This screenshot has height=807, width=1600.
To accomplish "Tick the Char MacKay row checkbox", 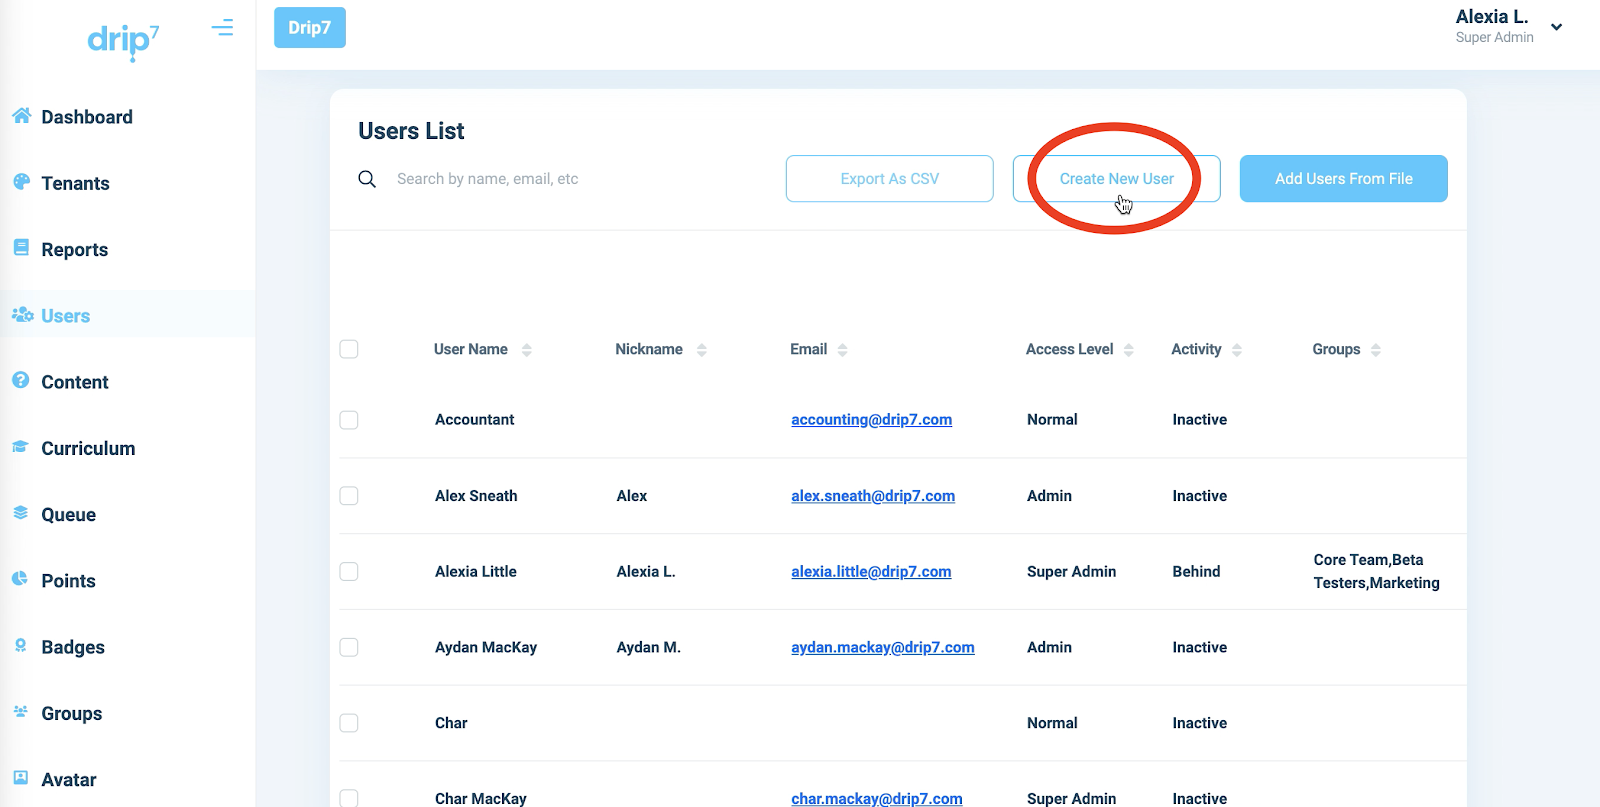I will (349, 798).
